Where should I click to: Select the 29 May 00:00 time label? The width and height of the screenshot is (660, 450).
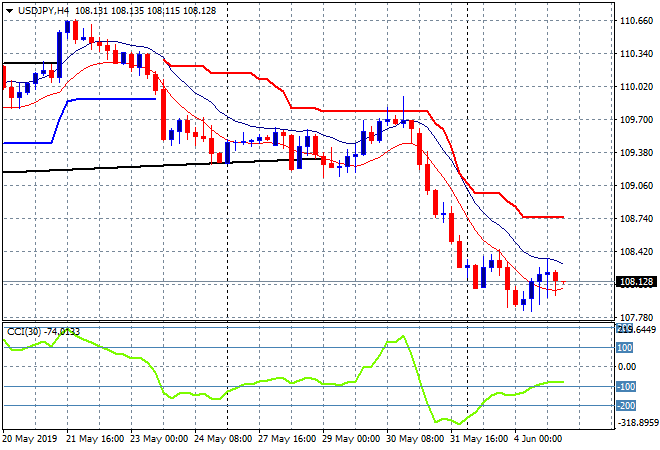coord(351,439)
